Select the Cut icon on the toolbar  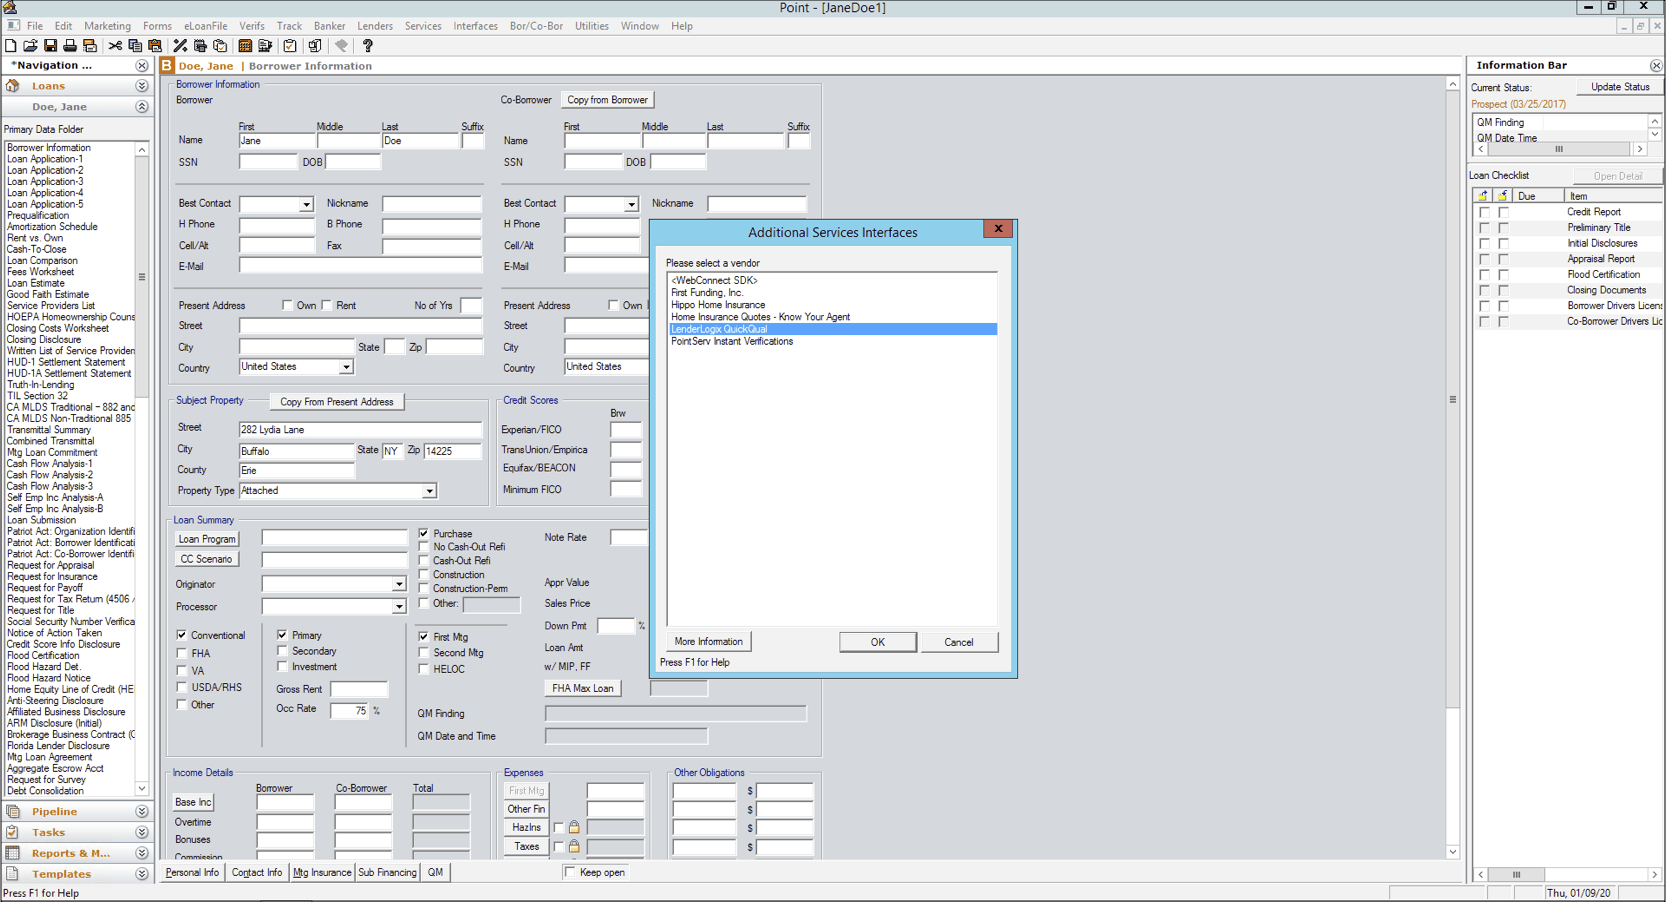pos(115,45)
